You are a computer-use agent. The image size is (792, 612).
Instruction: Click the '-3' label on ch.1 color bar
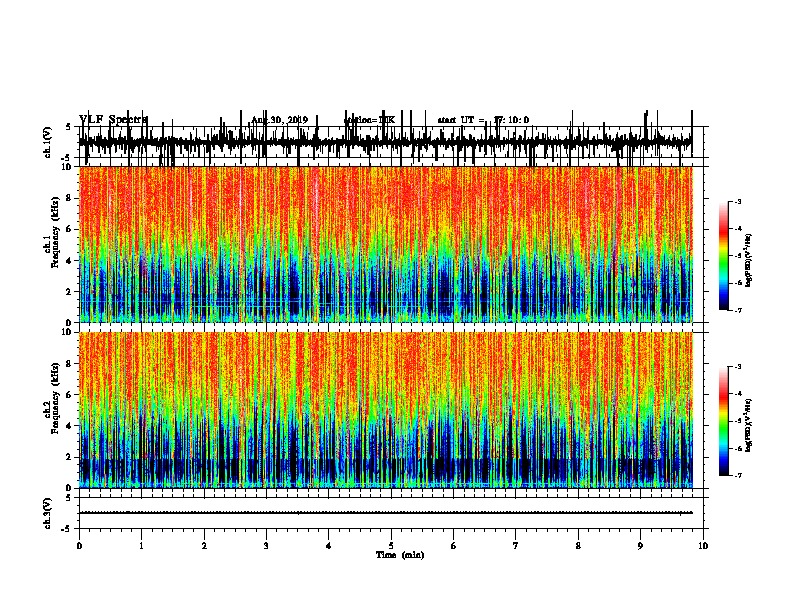point(738,201)
